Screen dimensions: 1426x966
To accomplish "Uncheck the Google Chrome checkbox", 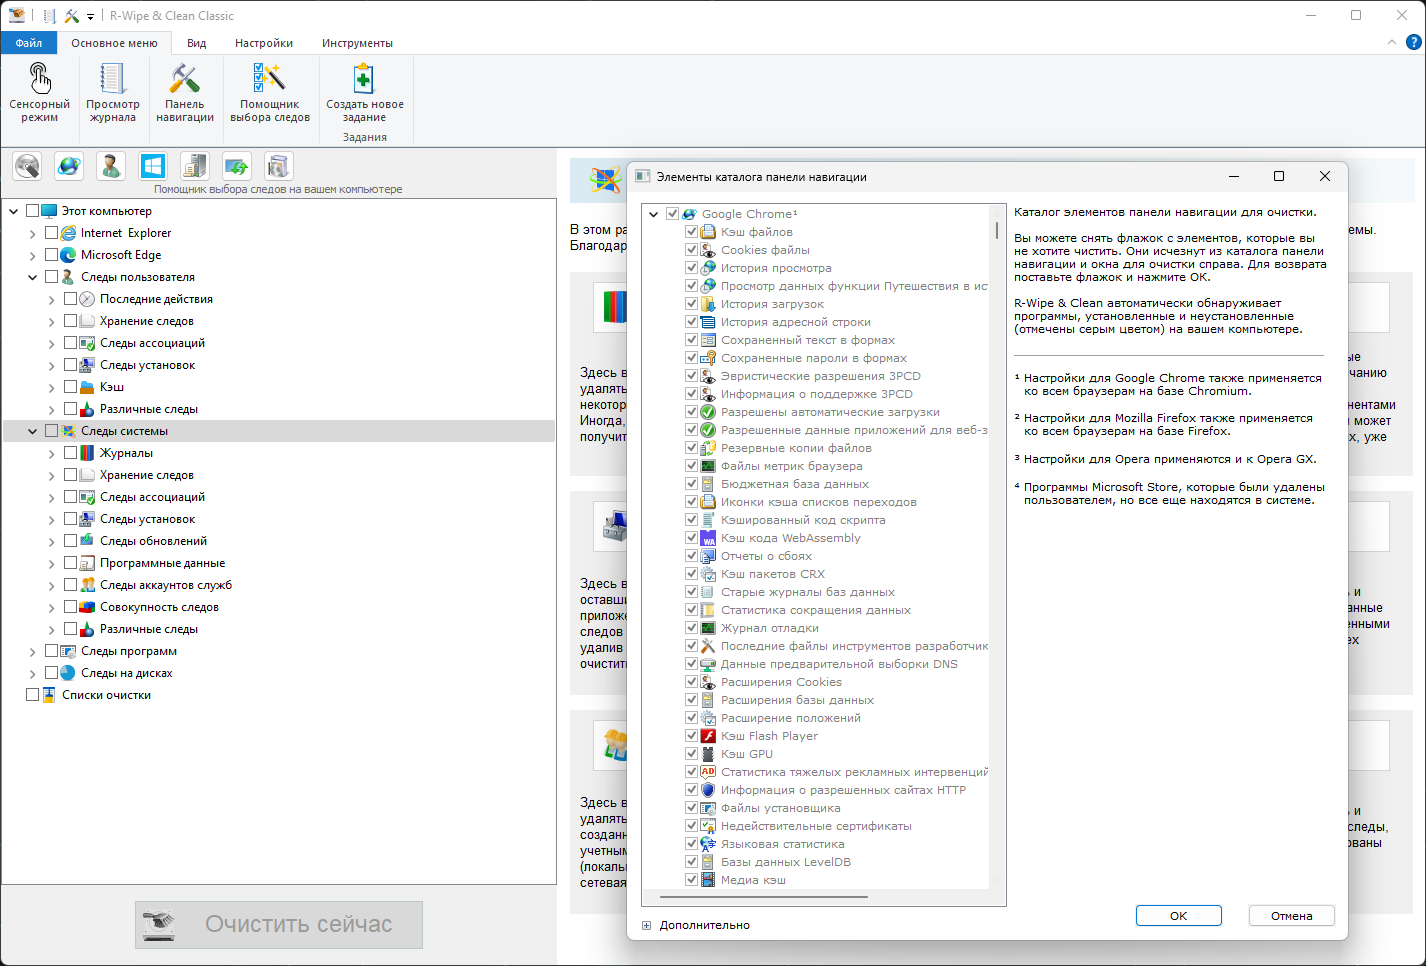I will pyautogui.click(x=673, y=214).
